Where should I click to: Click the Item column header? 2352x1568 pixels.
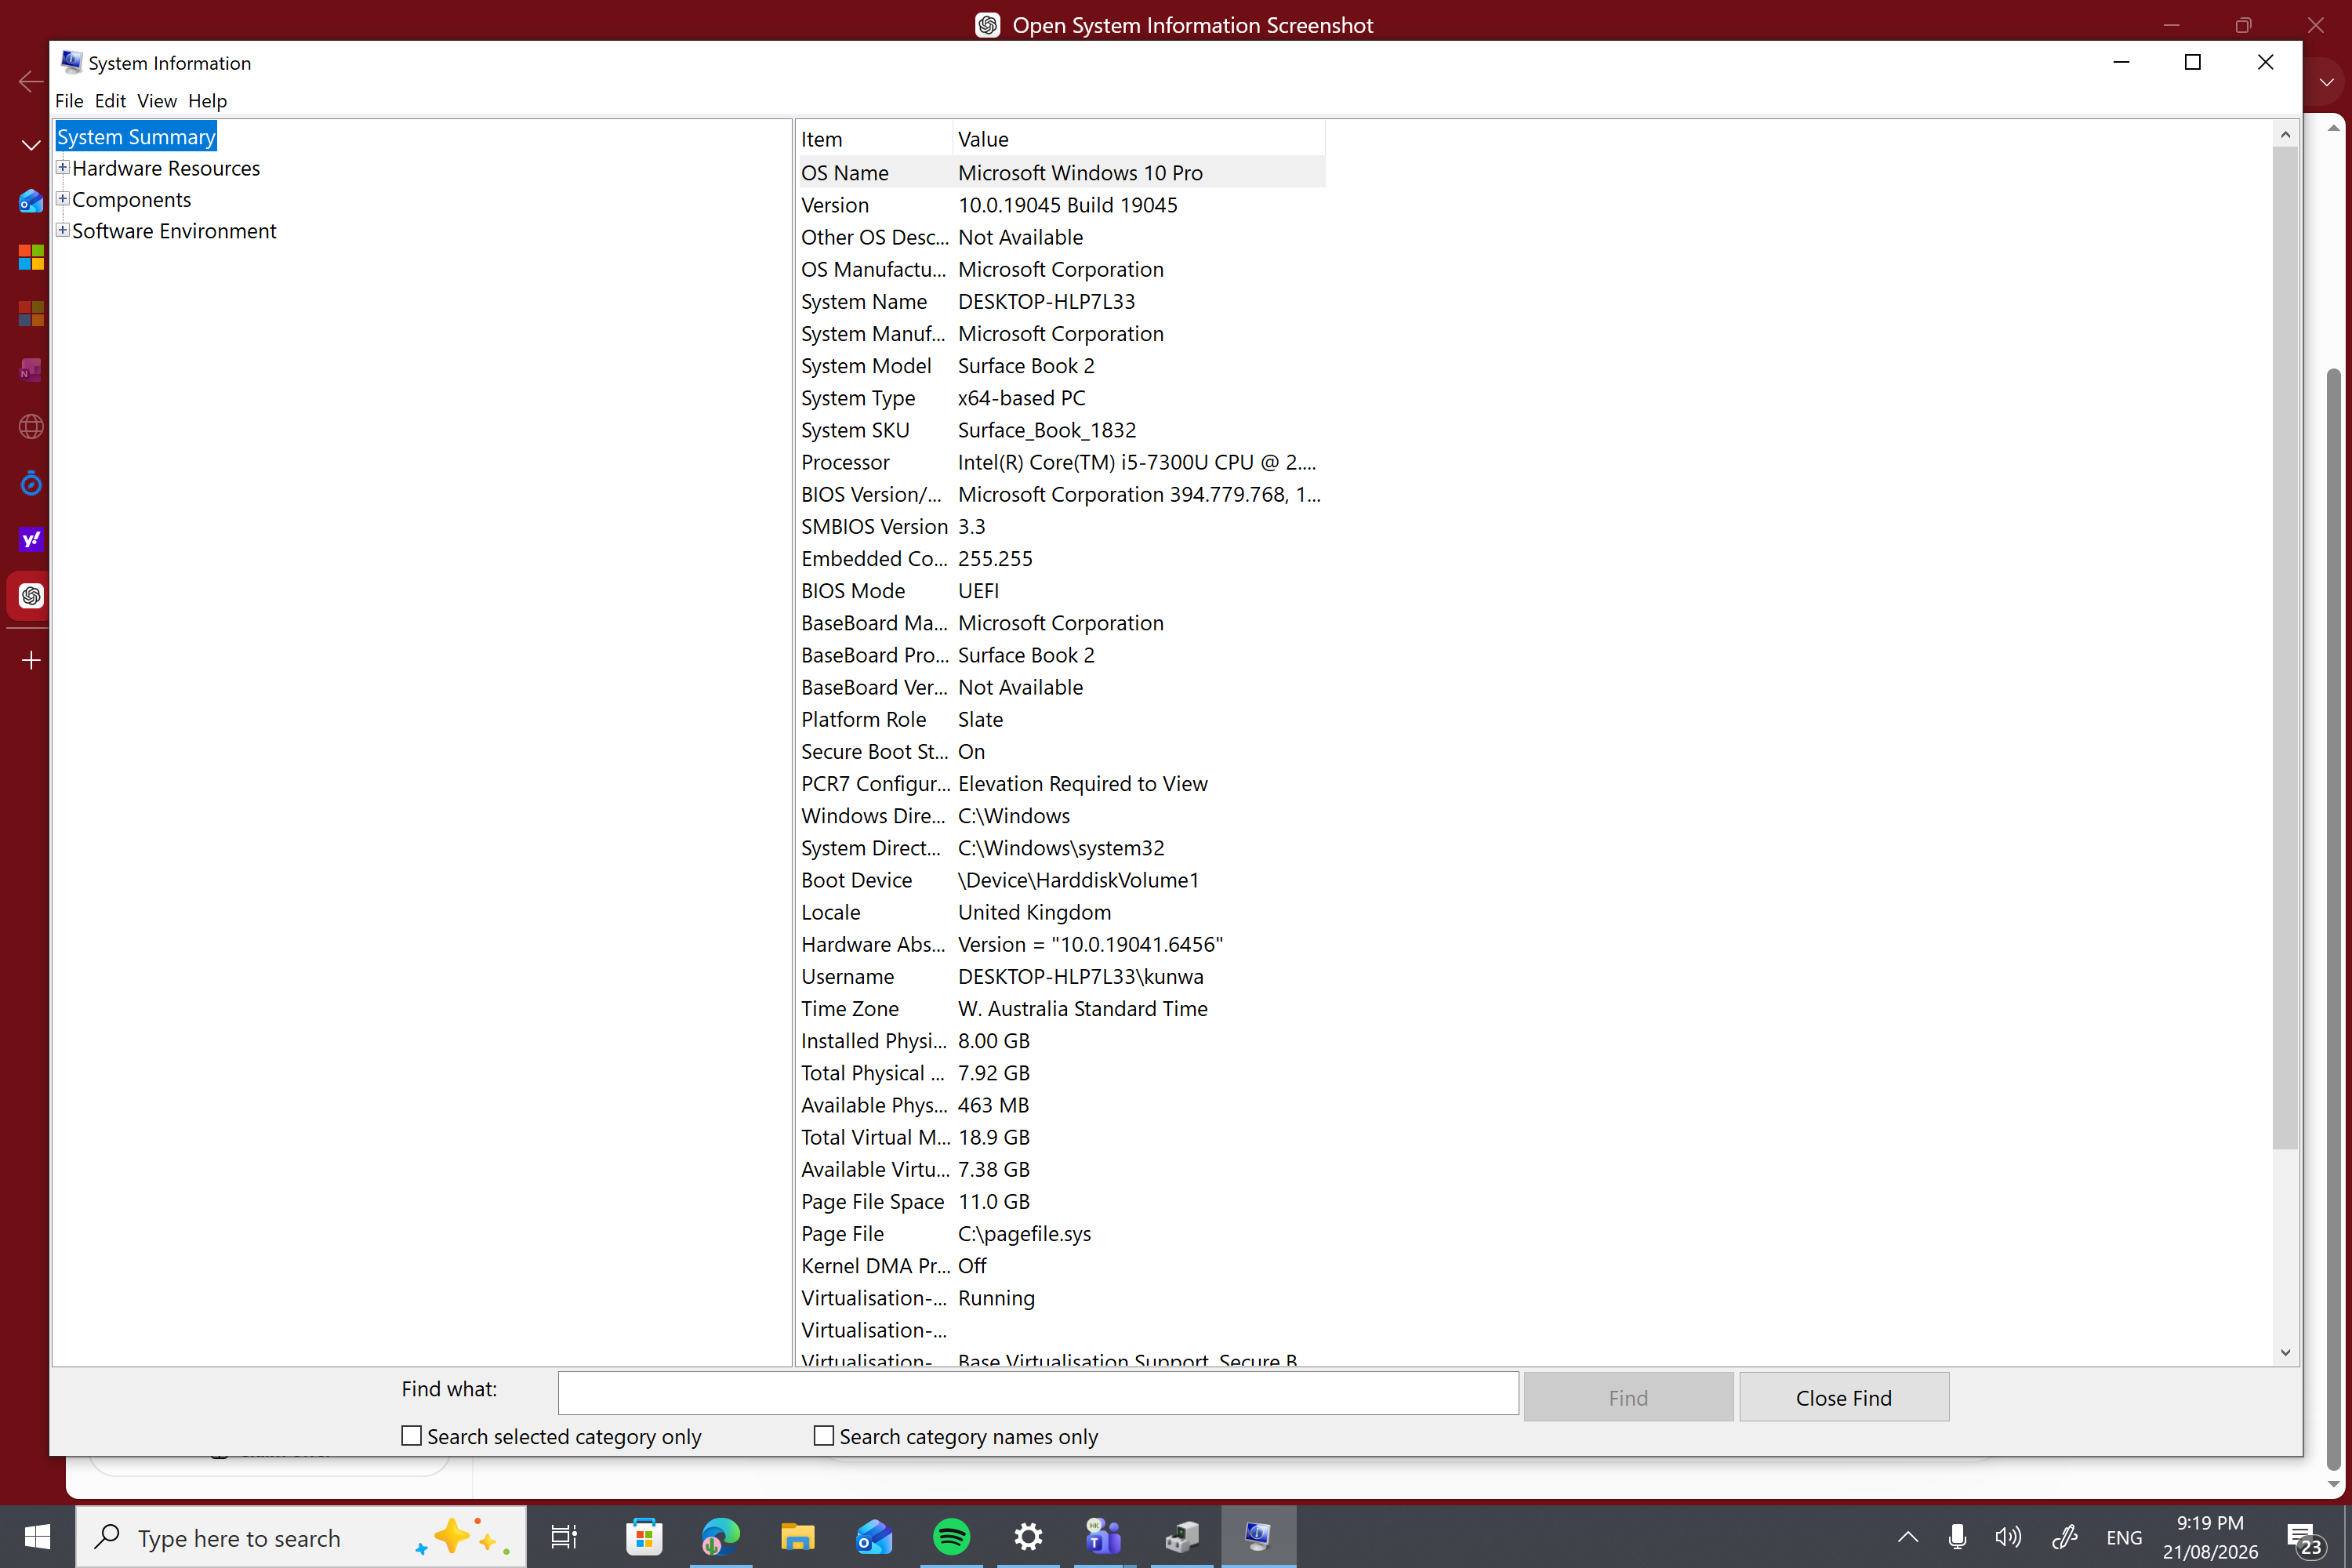(x=875, y=139)
